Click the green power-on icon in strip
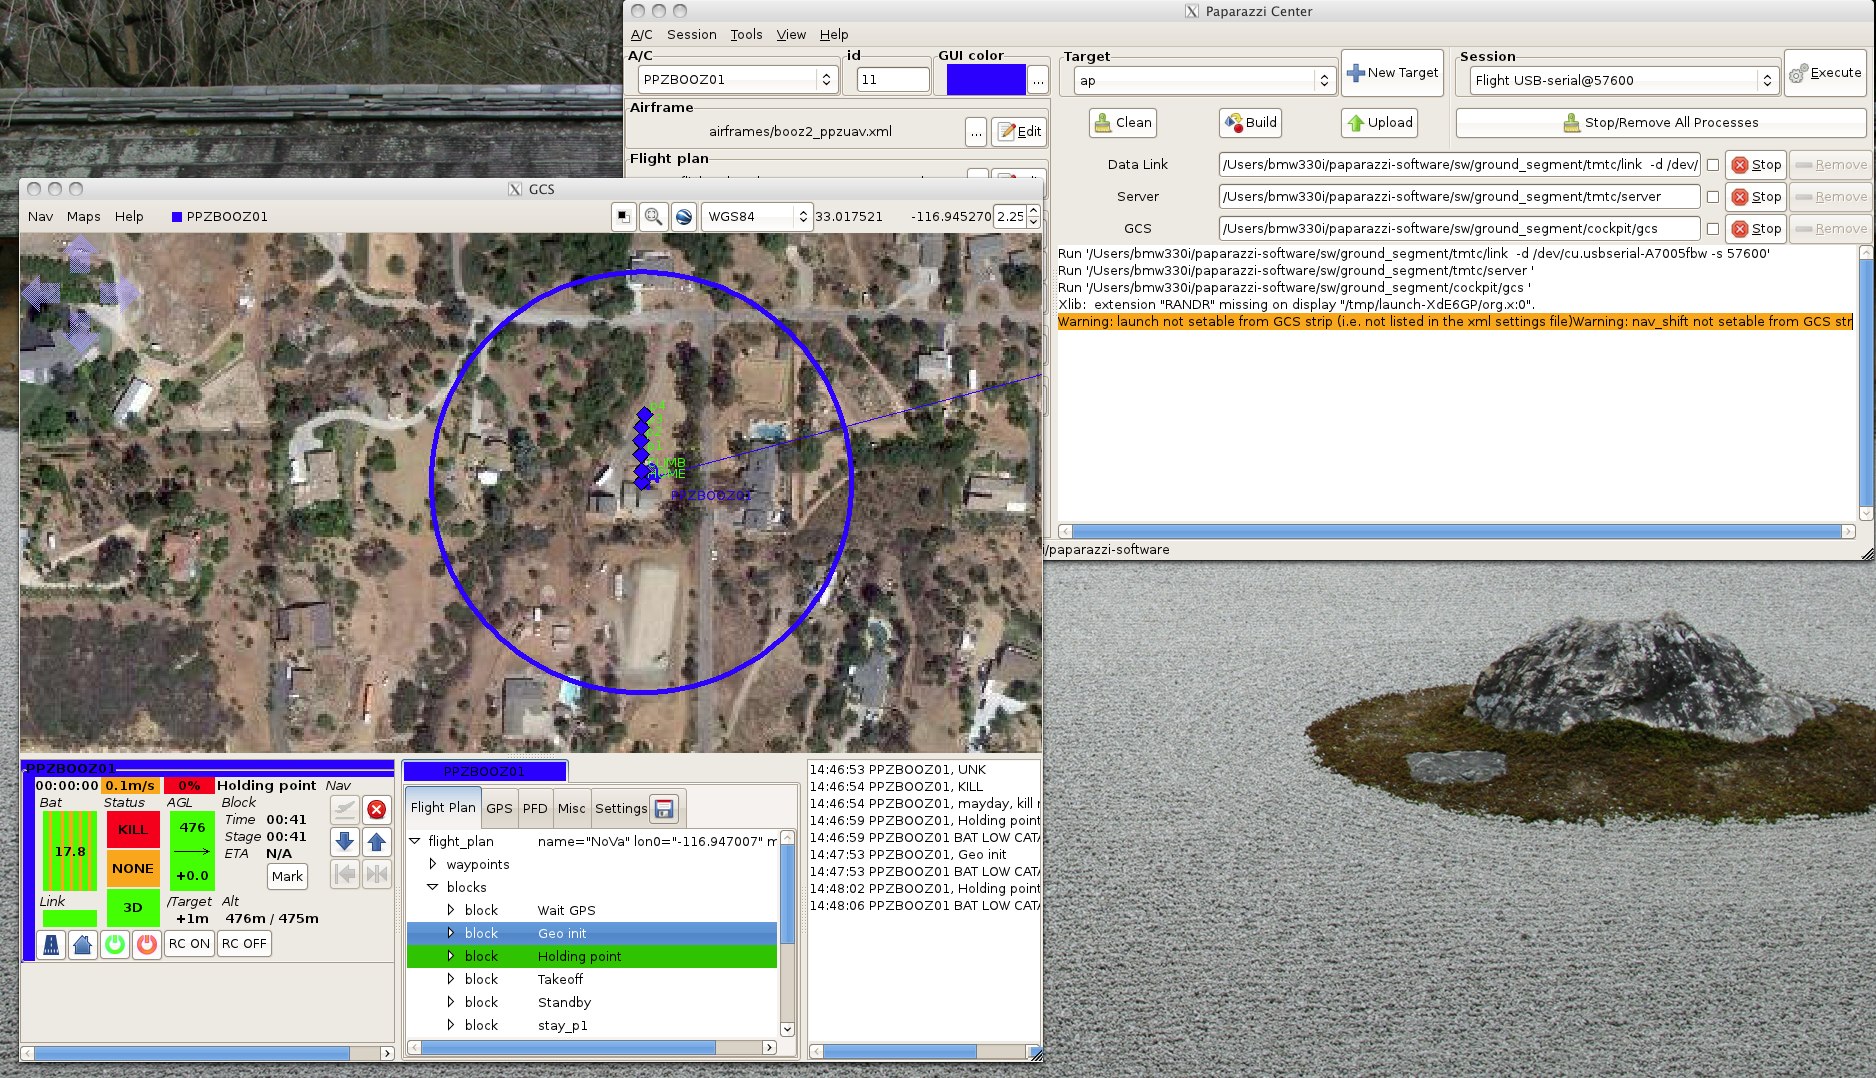1876x1078 pixels. tap(115, 944)
